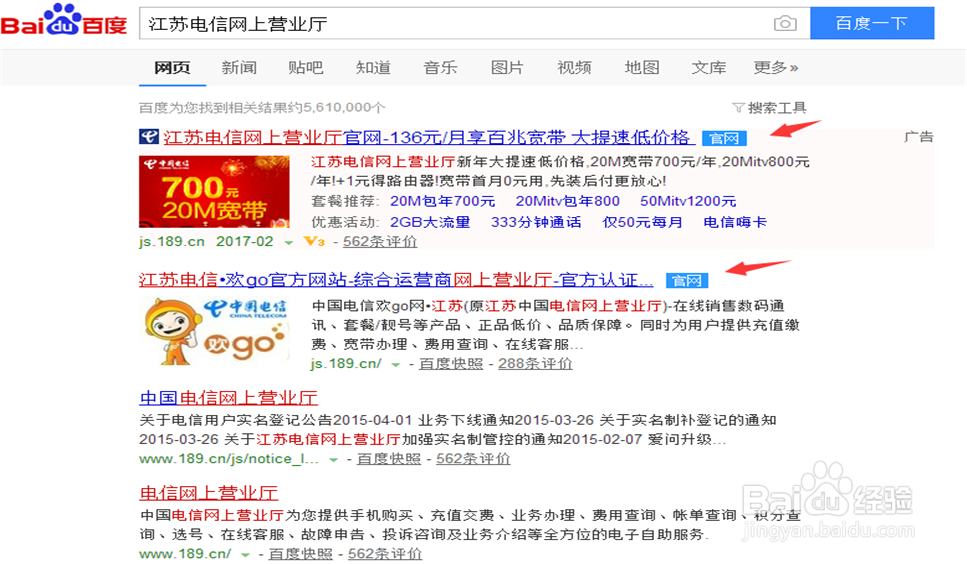The height and width of the screenshot is (564, 967).
Task: Select the 网页 tab
Action: 172,67
